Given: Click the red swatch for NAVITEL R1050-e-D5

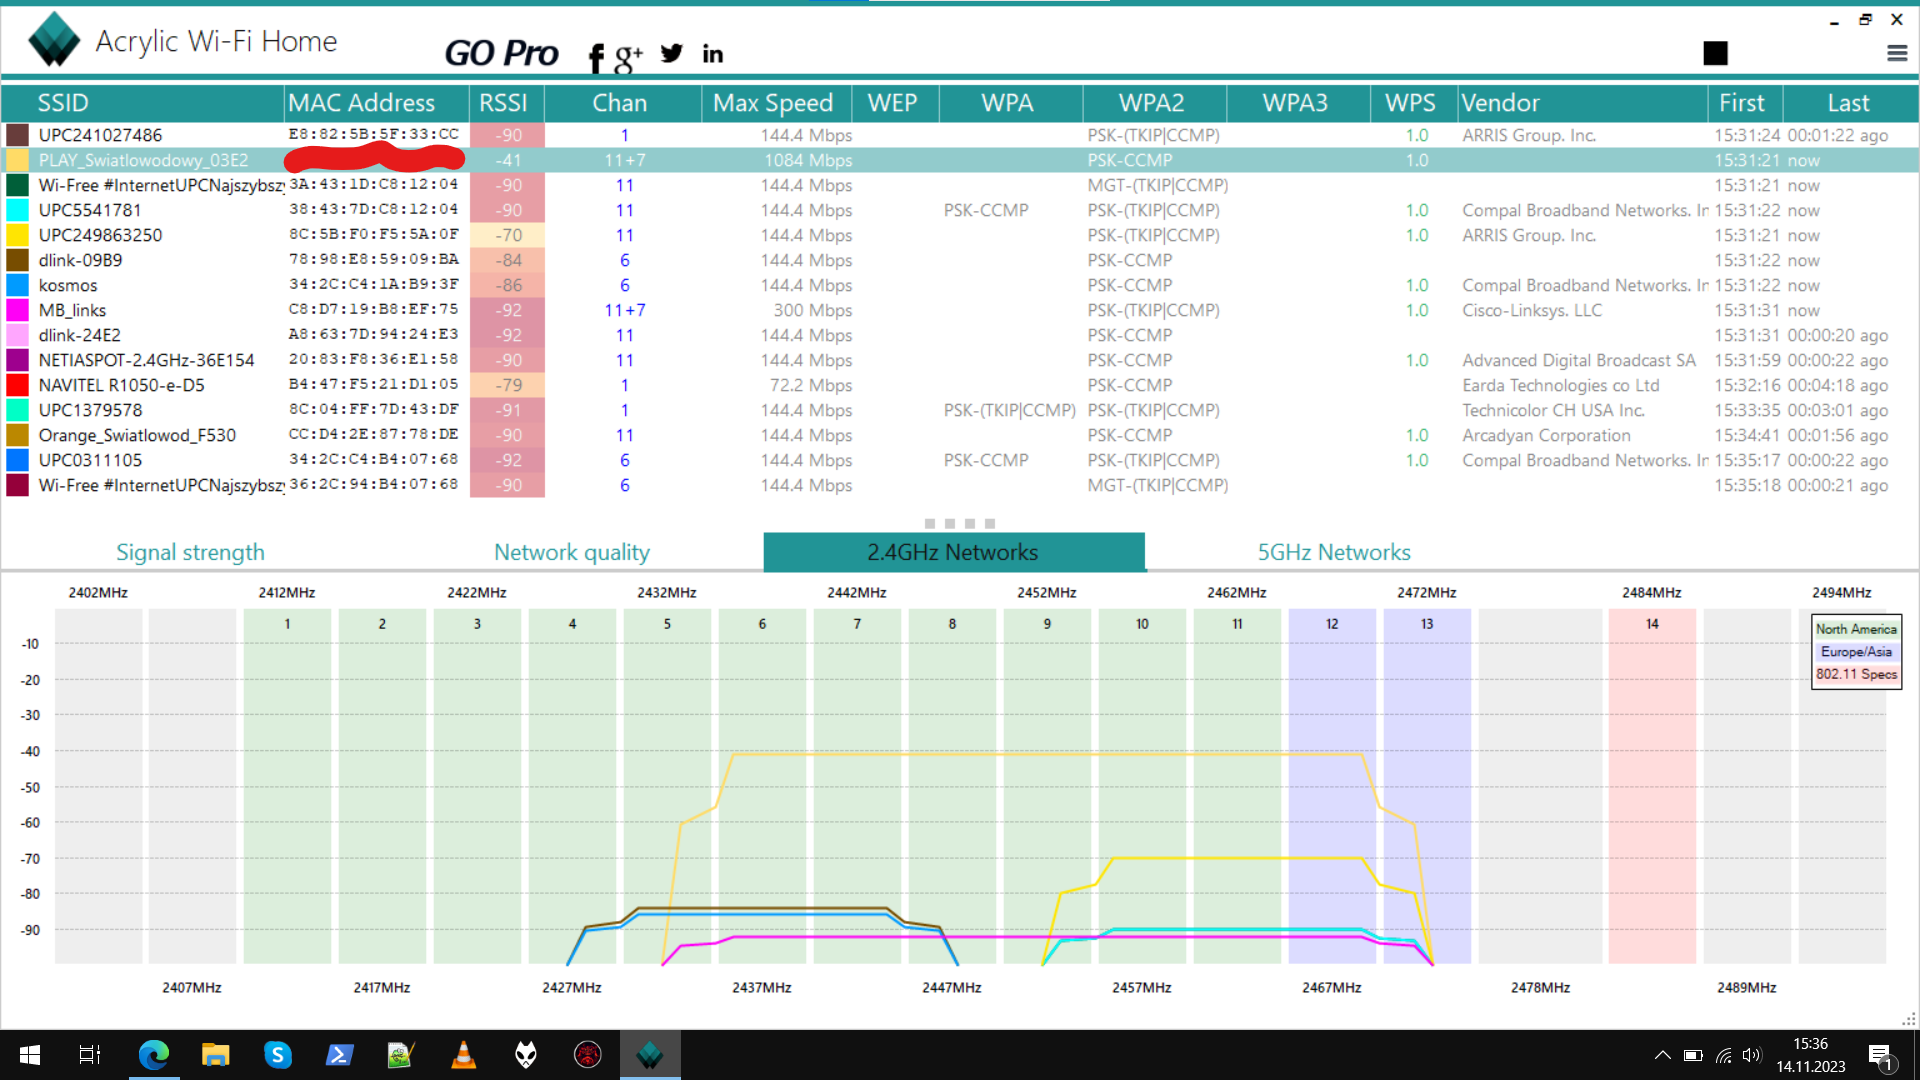Looking at the screenshot, I should click(17, 385).
